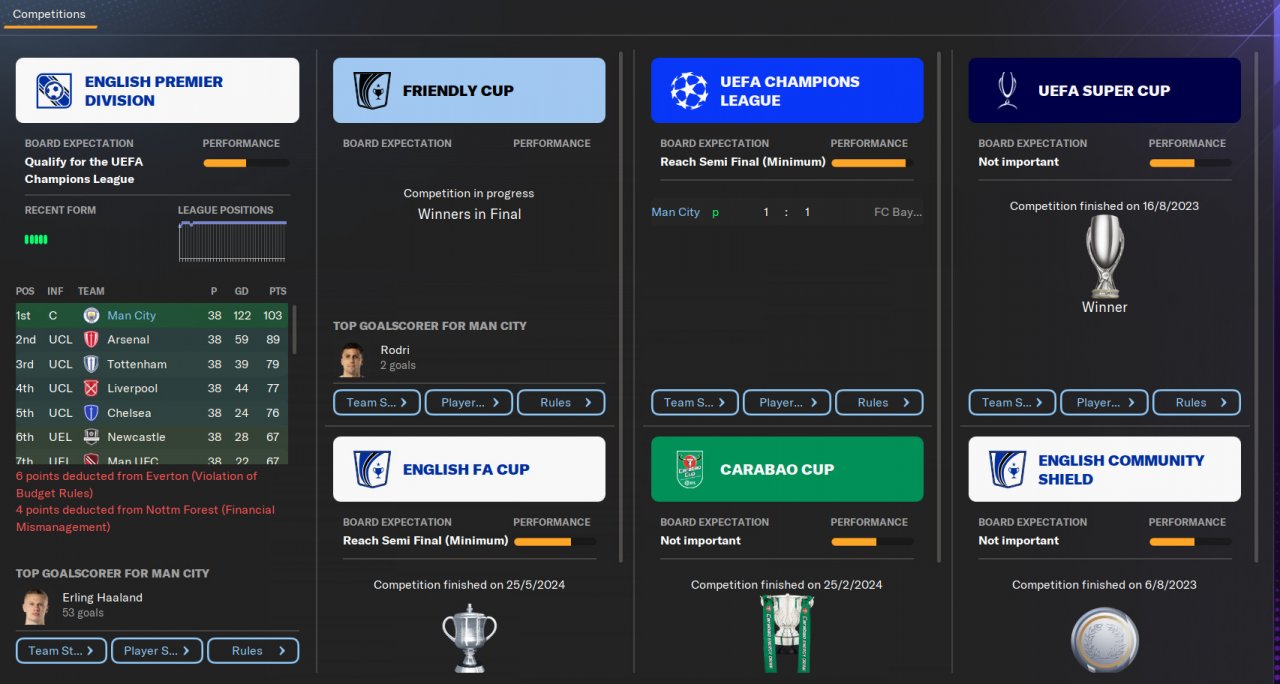
Task: Click the Premier Division performance bar
Action: click(x=246, y=163)
